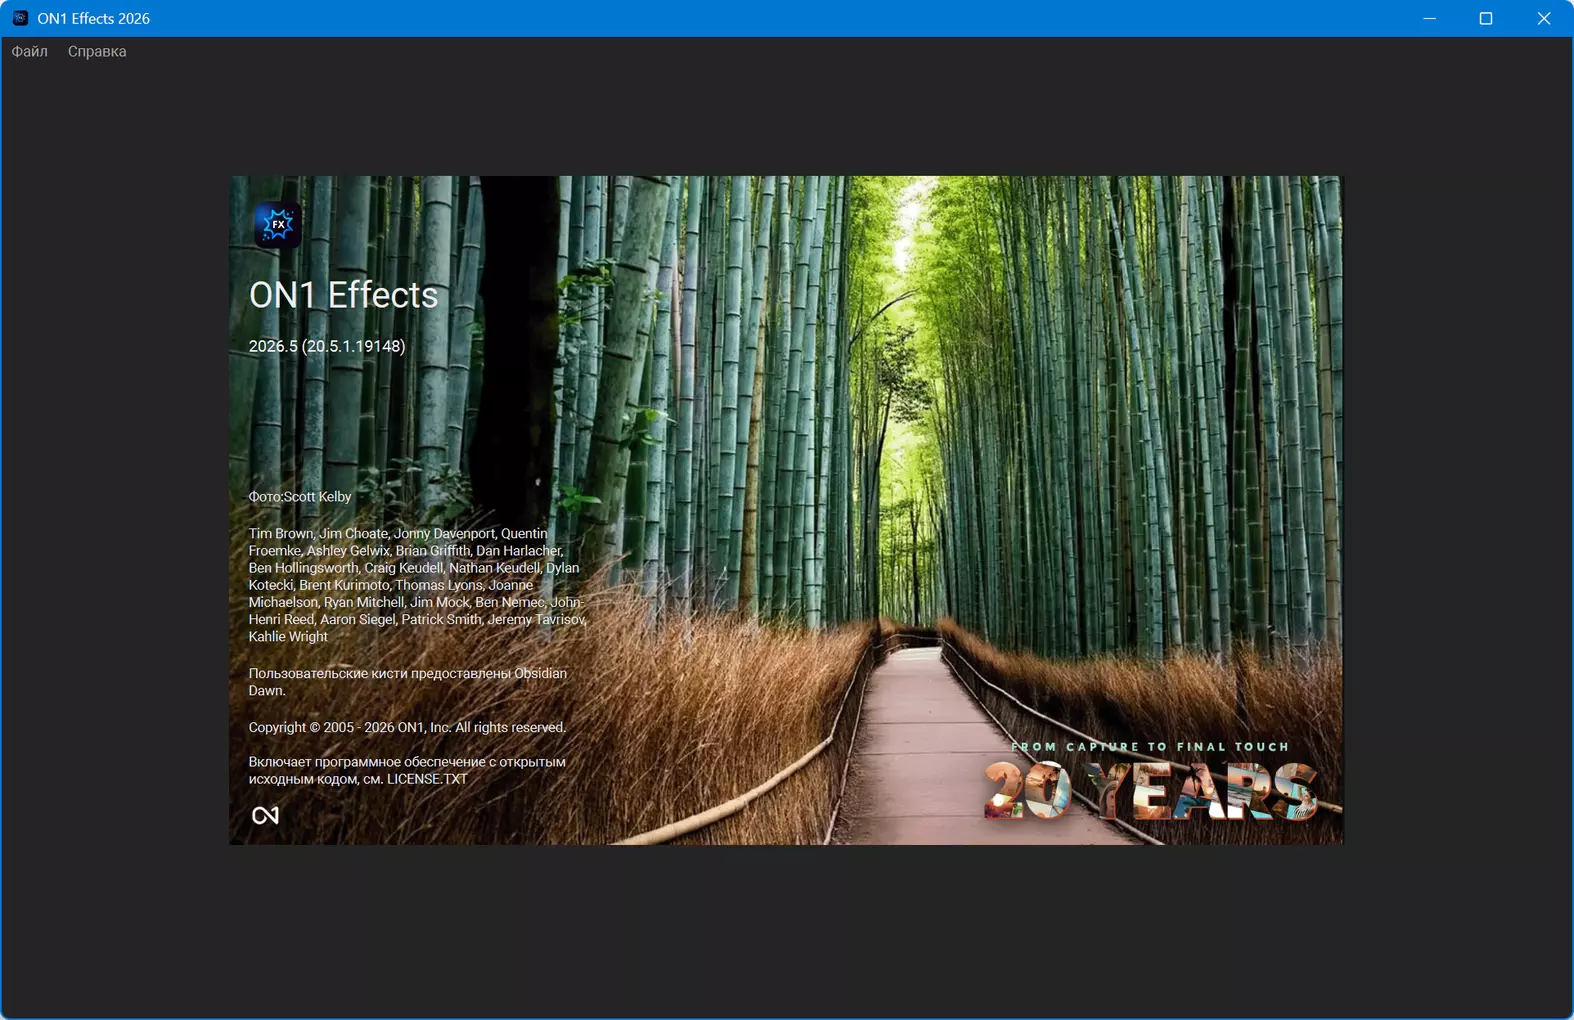Open the Справка menu
Viewport: 1574px width, 1020px height.
click(x=97, y=51)
